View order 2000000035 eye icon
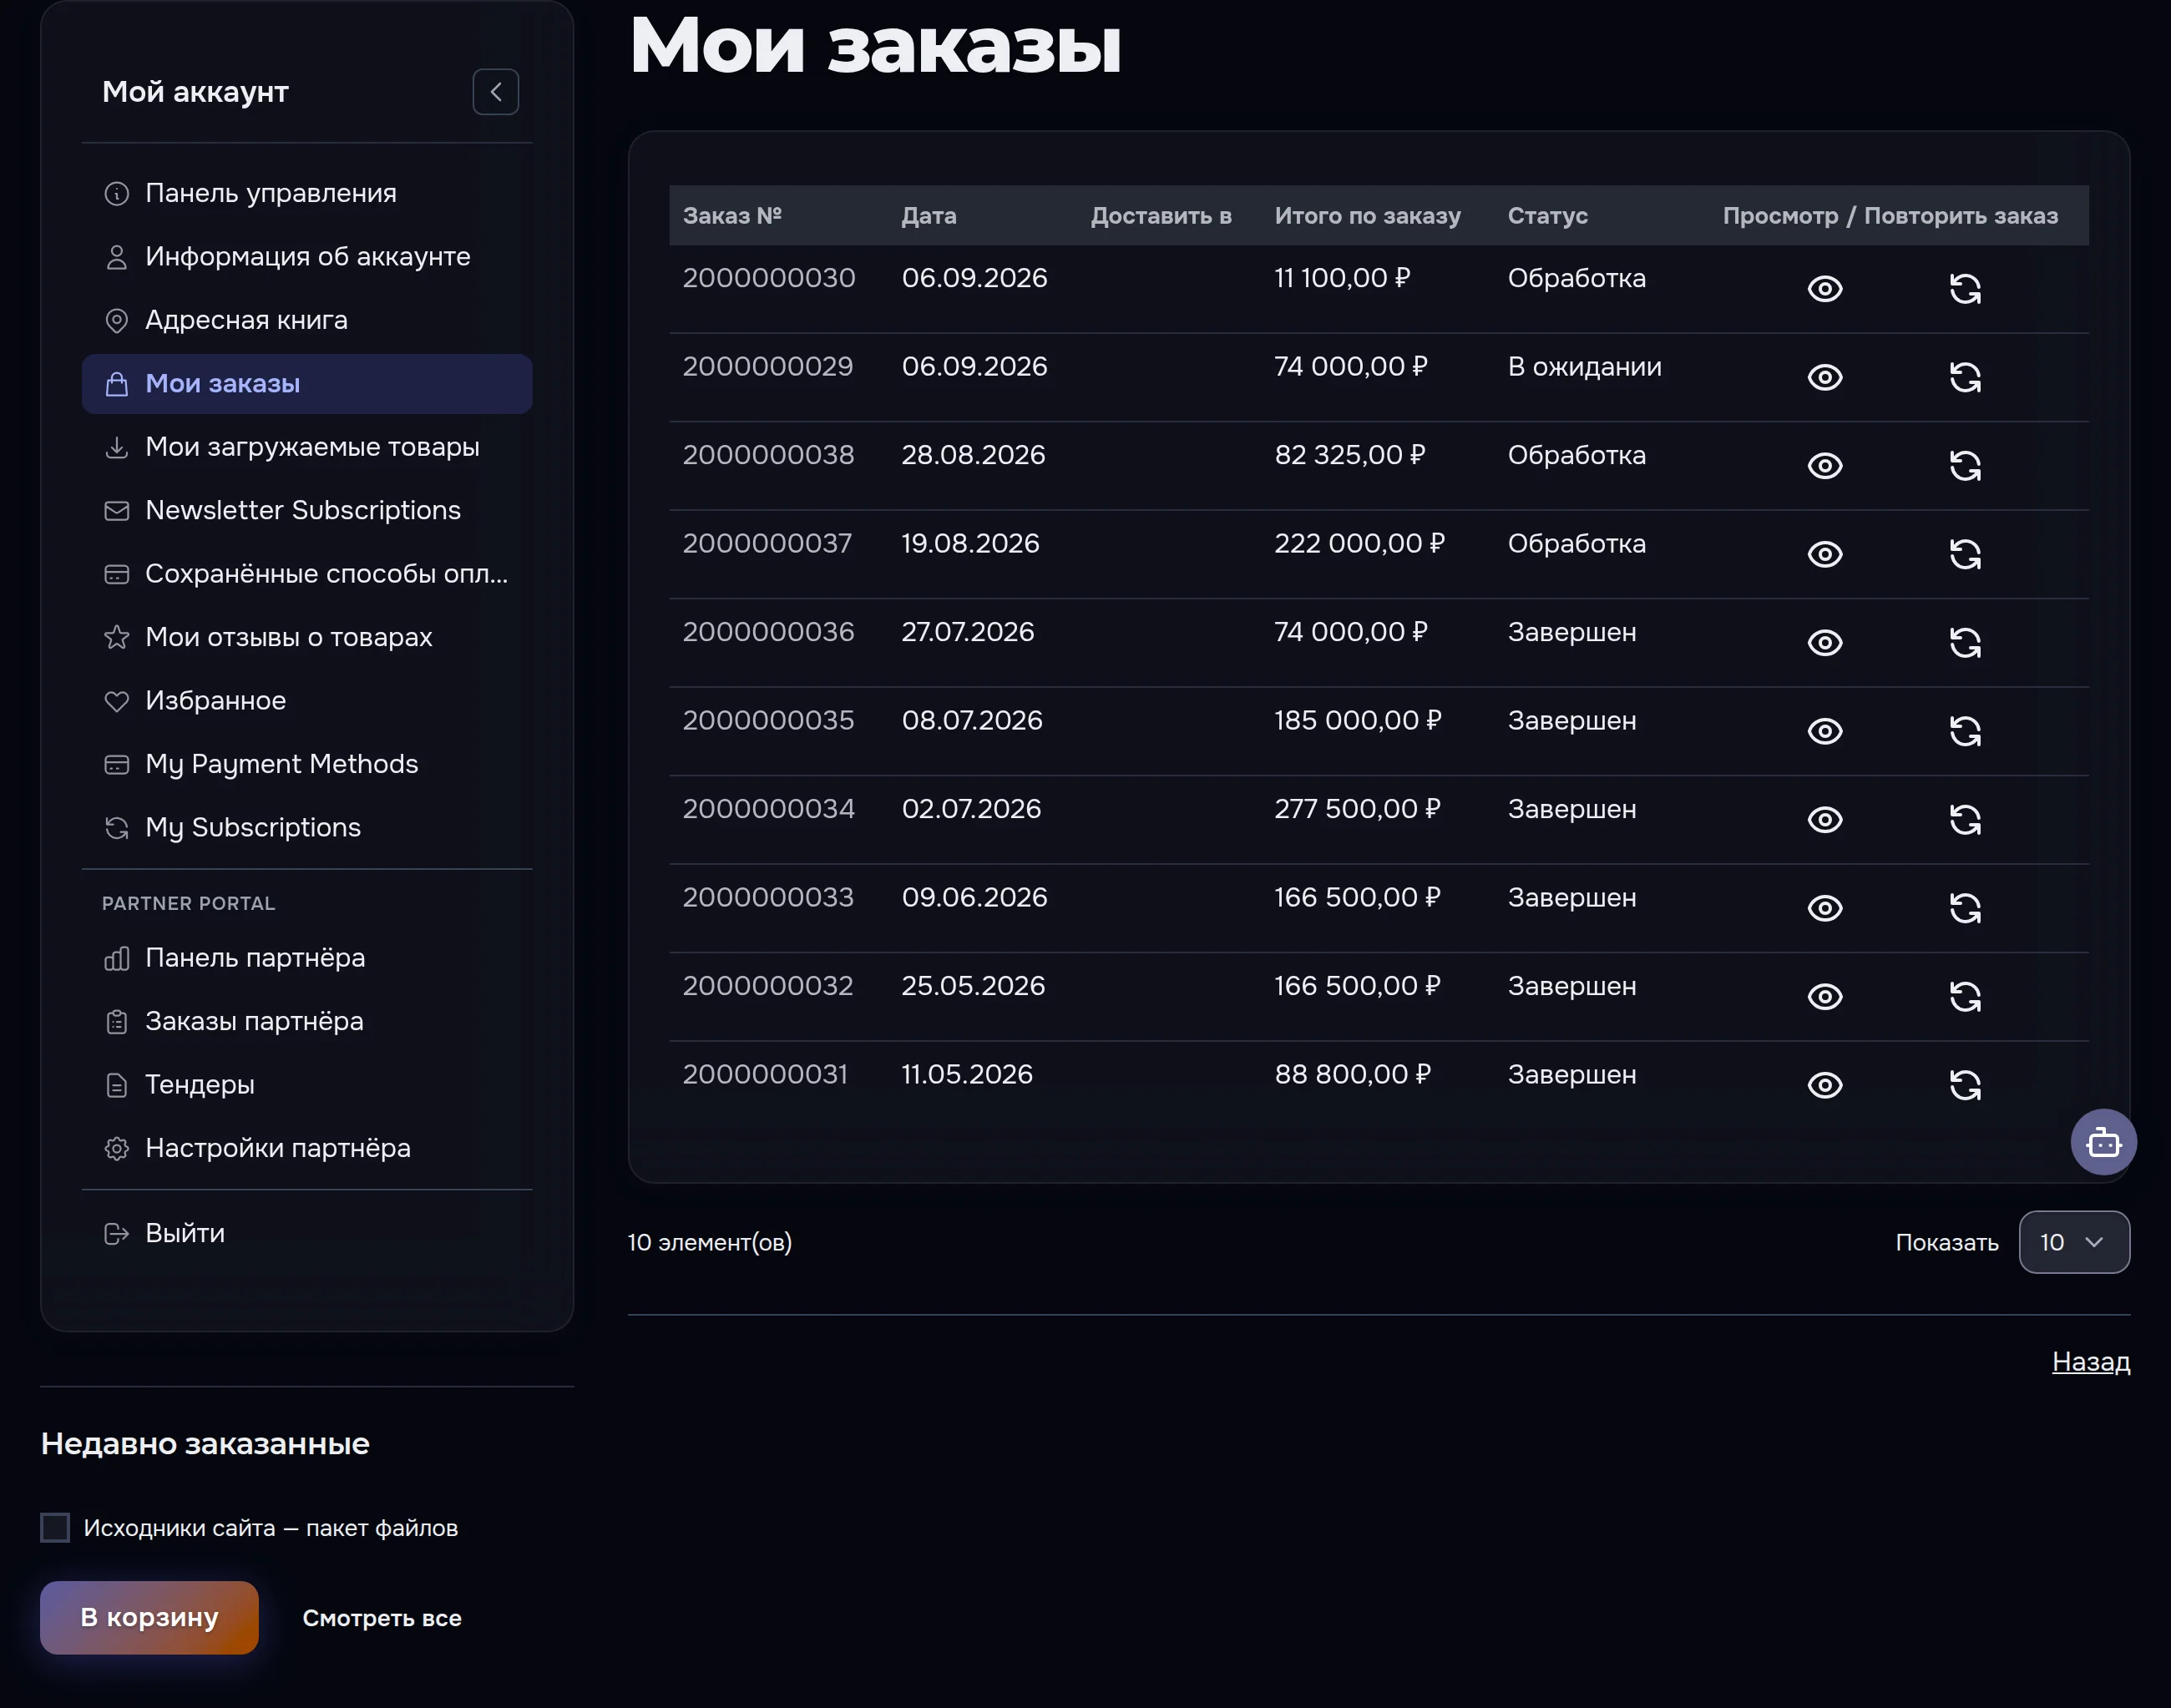Screen dimensions: 2171x1708 1825,731
